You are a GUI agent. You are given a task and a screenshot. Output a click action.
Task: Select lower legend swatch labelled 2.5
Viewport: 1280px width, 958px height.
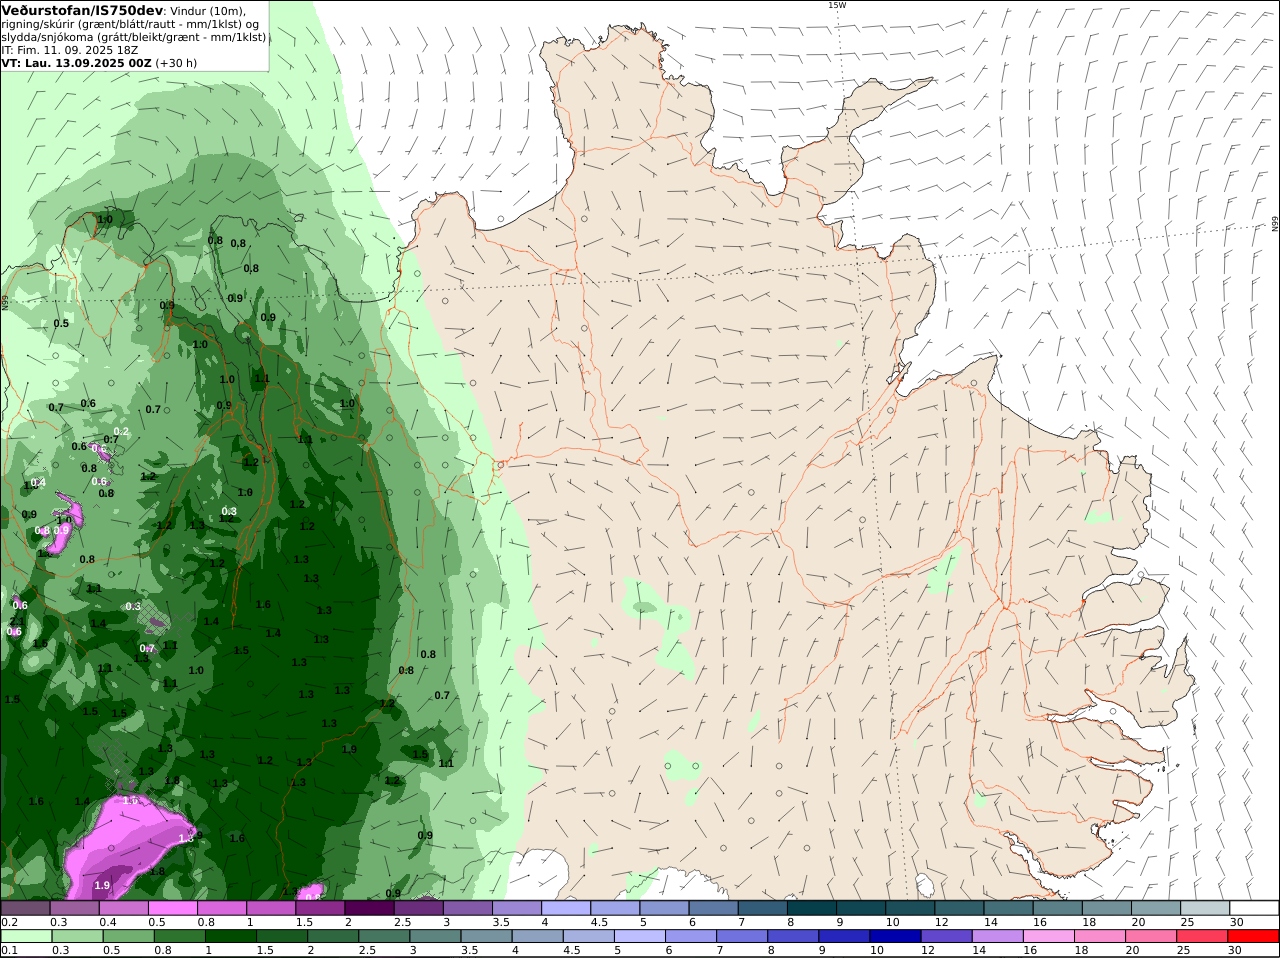pos(384,936)
